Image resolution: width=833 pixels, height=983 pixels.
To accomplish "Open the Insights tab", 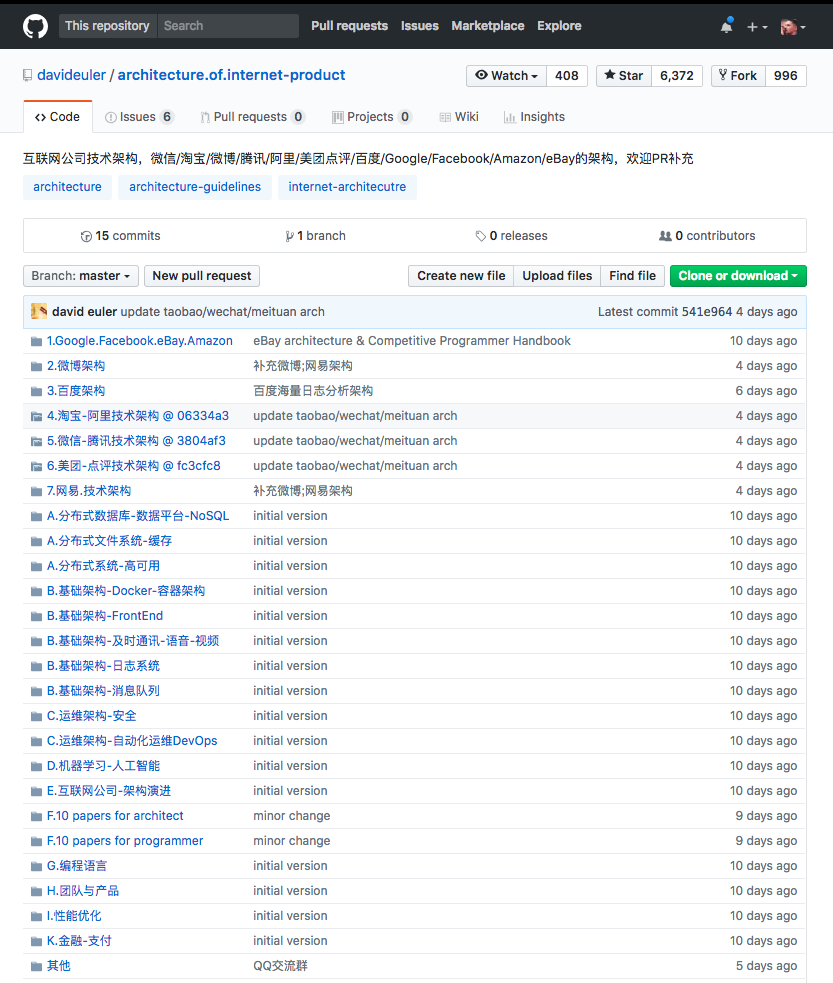I will tap(534, 117).
